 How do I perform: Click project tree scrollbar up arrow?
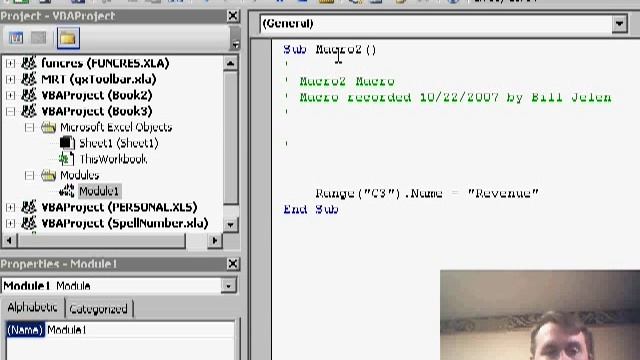pyautogui.click(x=230, y=63)
